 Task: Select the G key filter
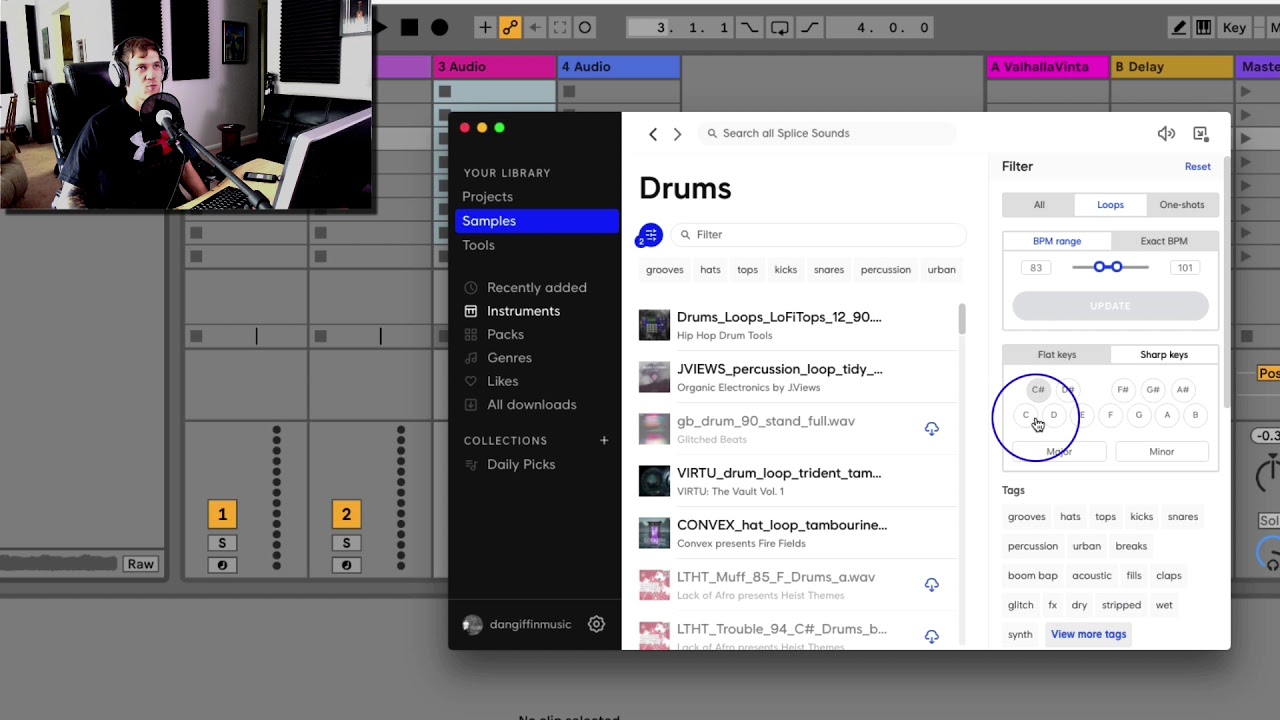(x=1138, y=415)
